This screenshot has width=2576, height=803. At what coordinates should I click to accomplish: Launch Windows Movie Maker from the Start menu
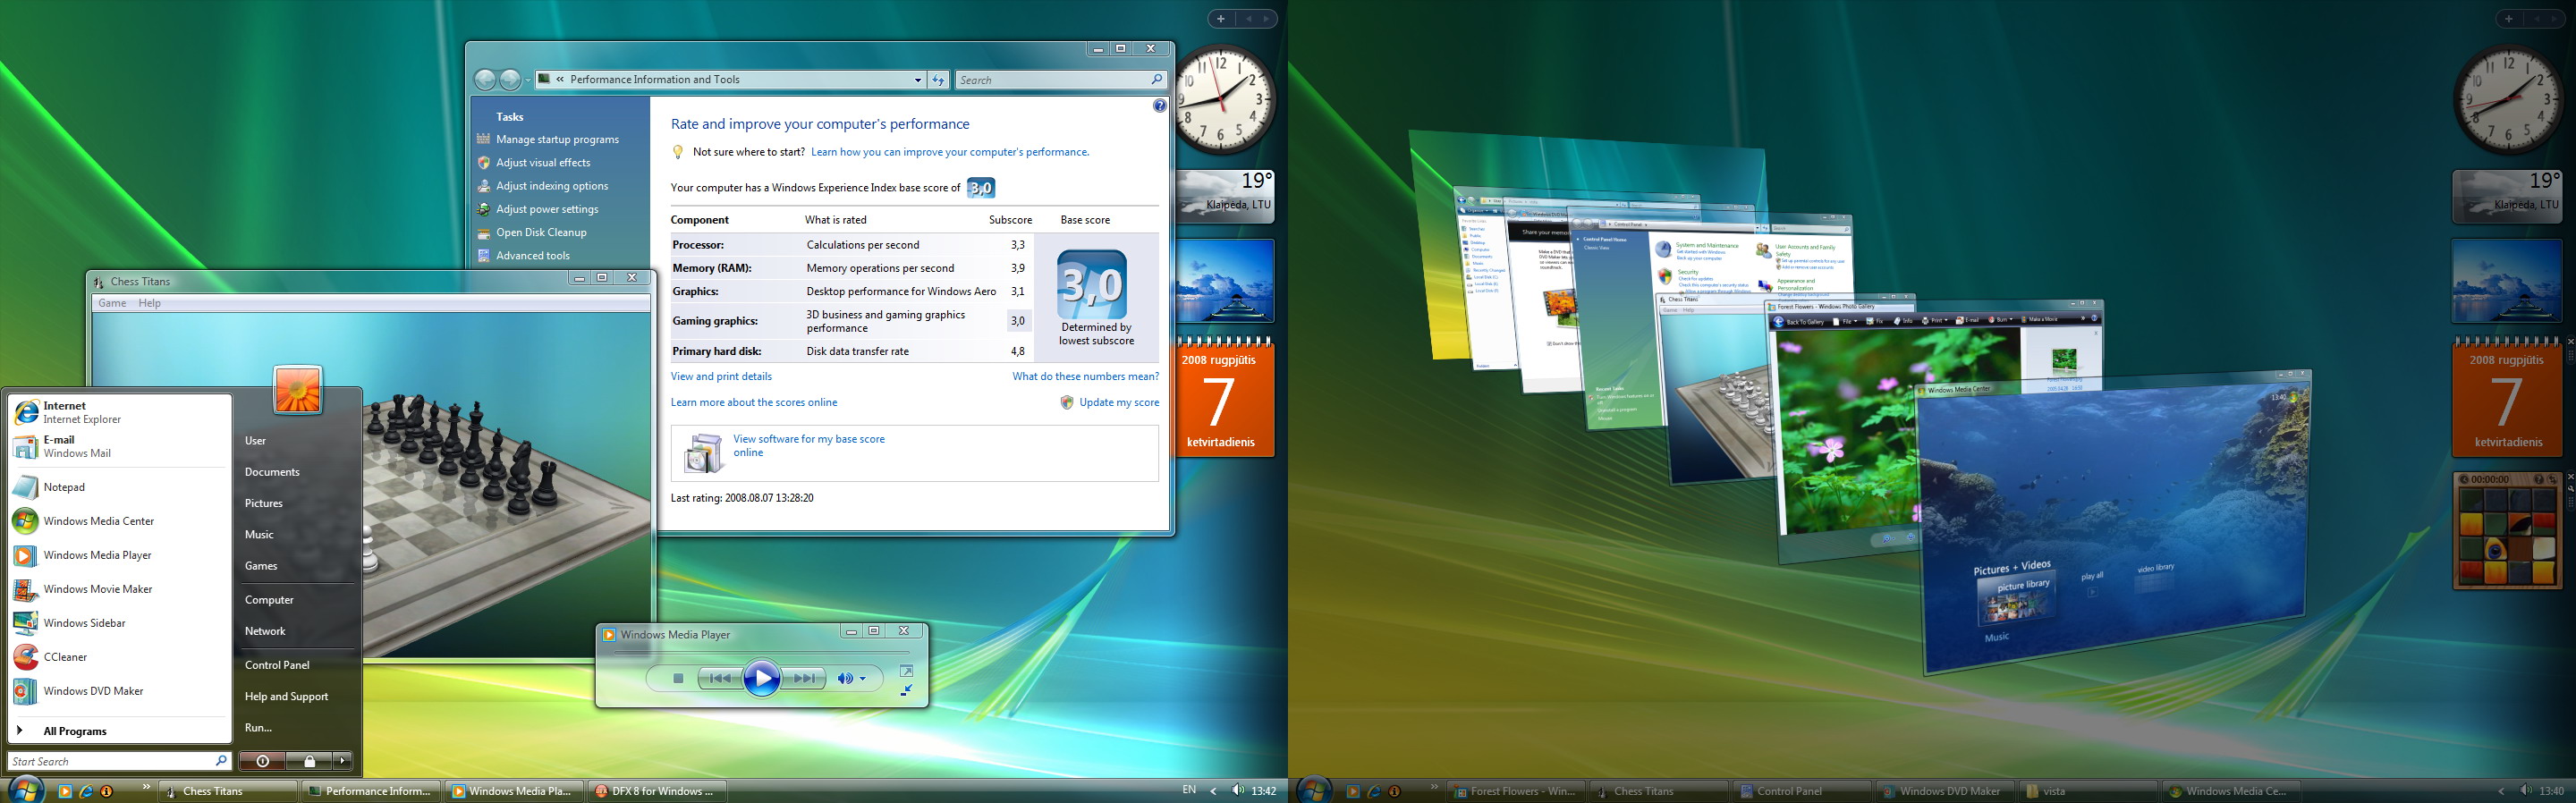point(119,589)
